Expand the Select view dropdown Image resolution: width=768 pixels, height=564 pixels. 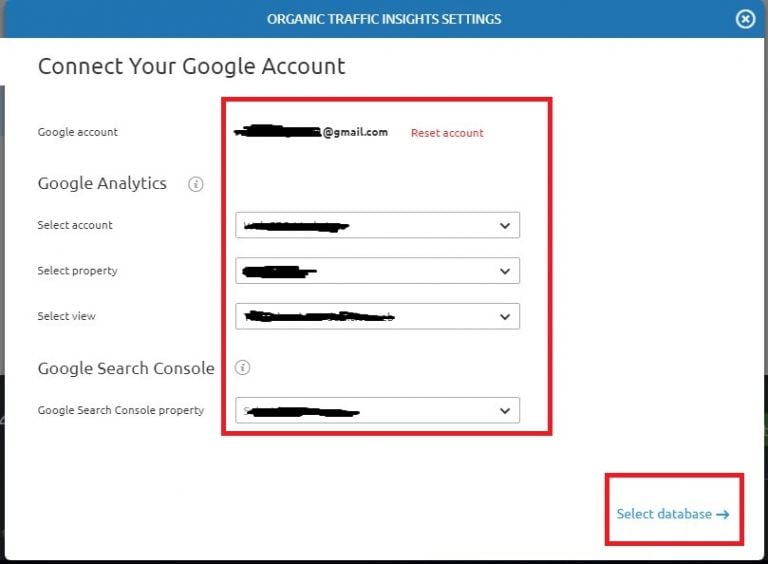pos(377,316)
